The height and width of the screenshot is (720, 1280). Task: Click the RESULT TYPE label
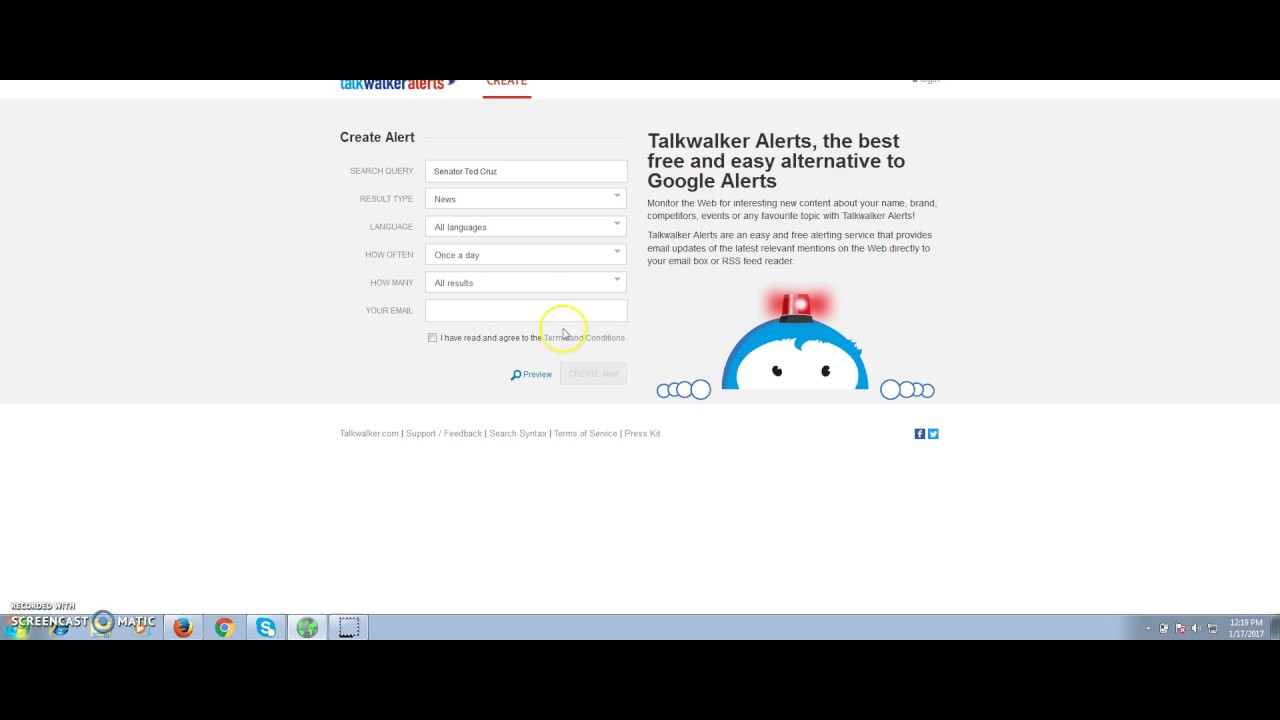[x=386, y=199]
